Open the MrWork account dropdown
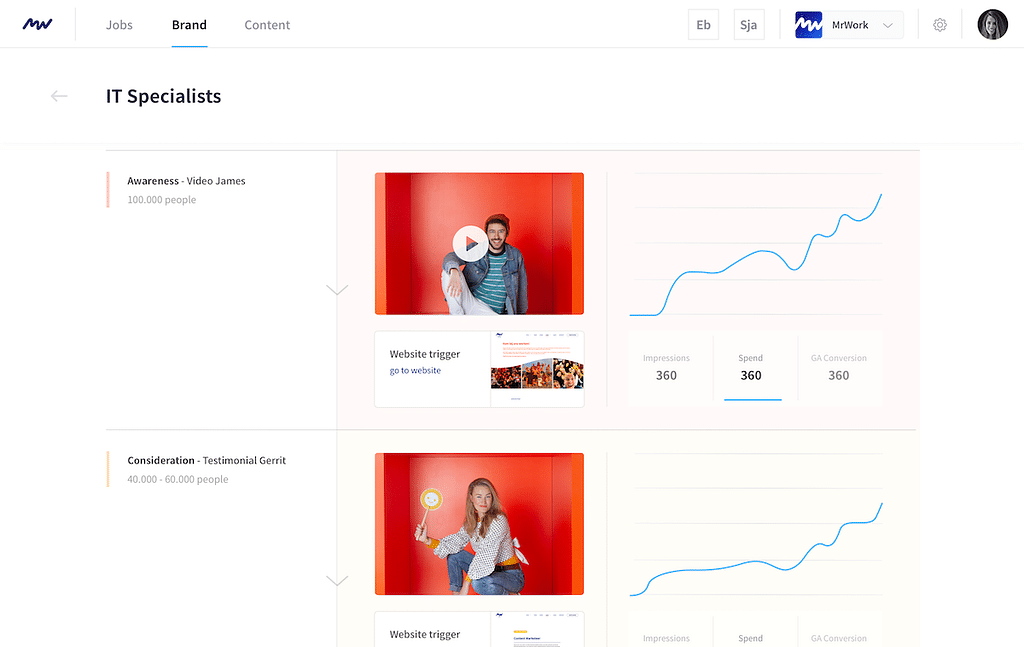This screenshot has height=647, width=1024. [887, 25]
